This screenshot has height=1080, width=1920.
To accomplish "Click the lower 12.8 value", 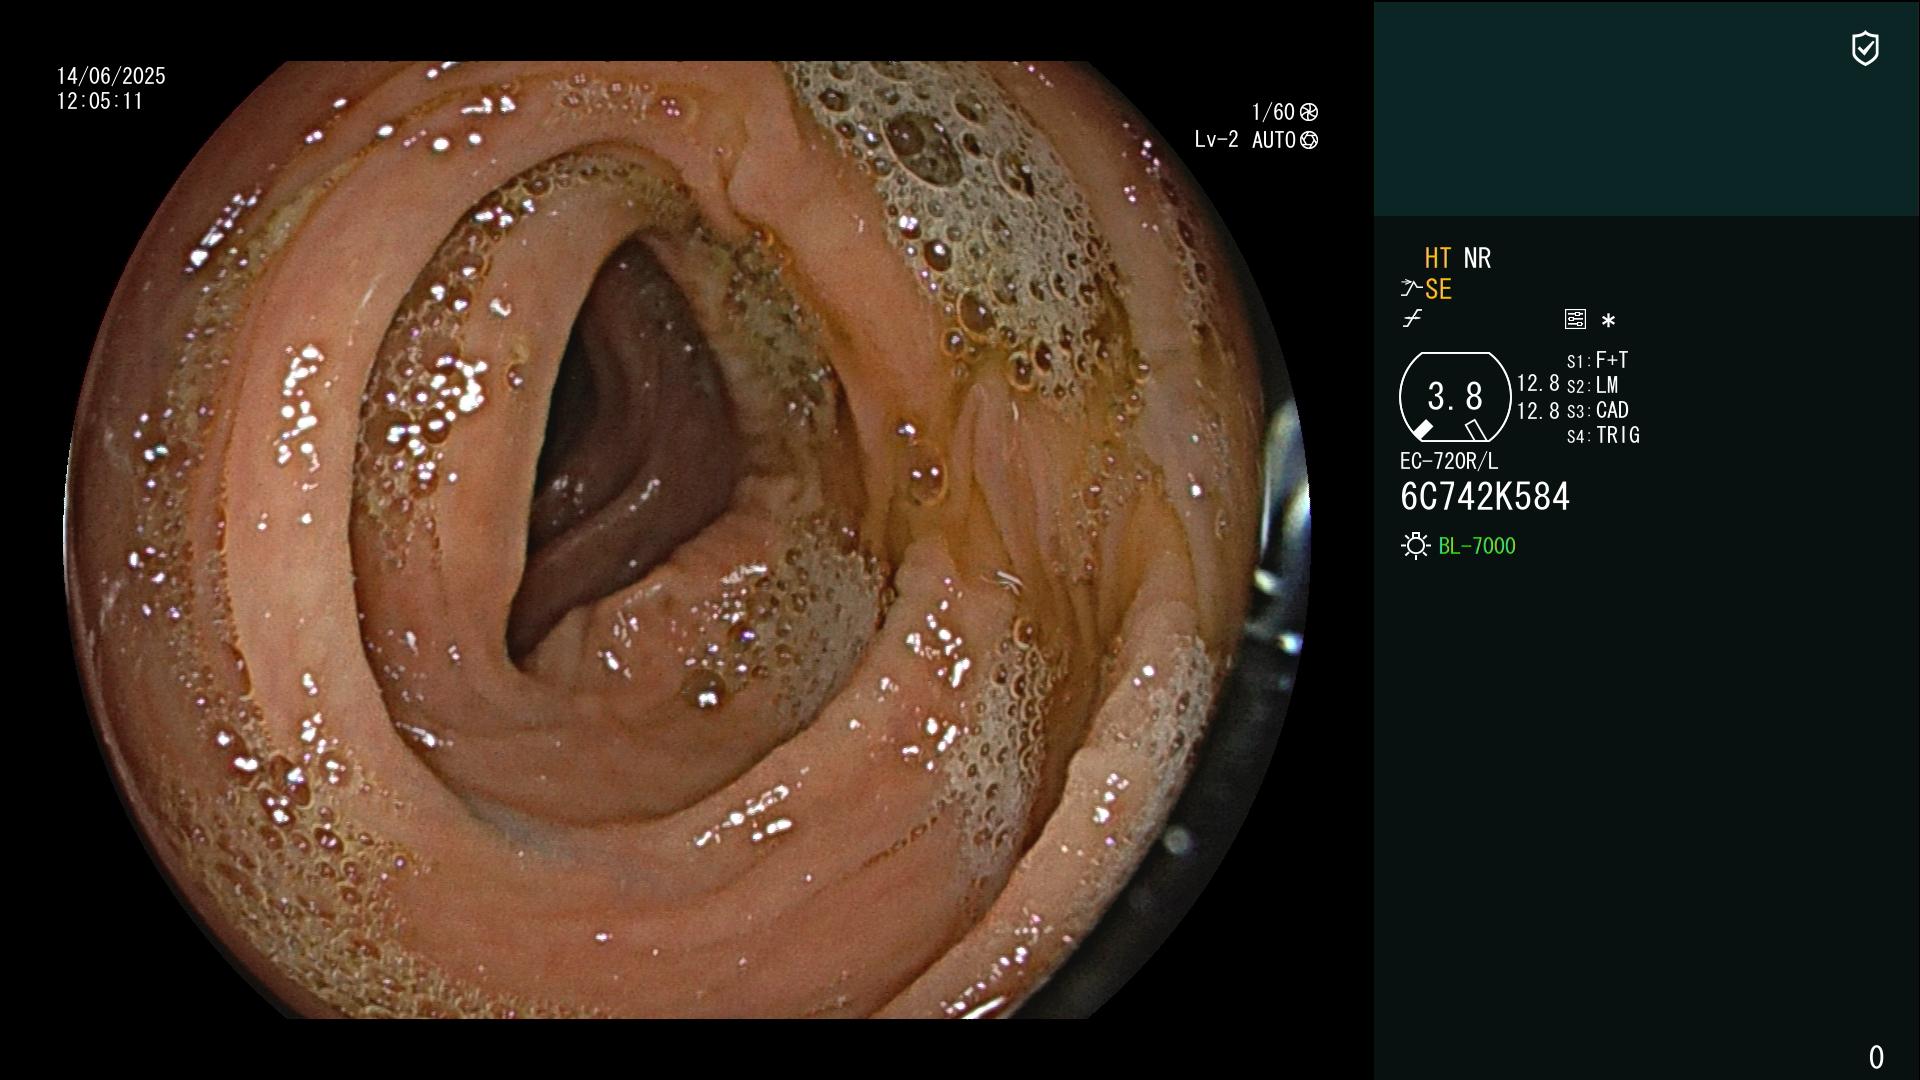I will pyautogui.click(x=1538, y=411).
